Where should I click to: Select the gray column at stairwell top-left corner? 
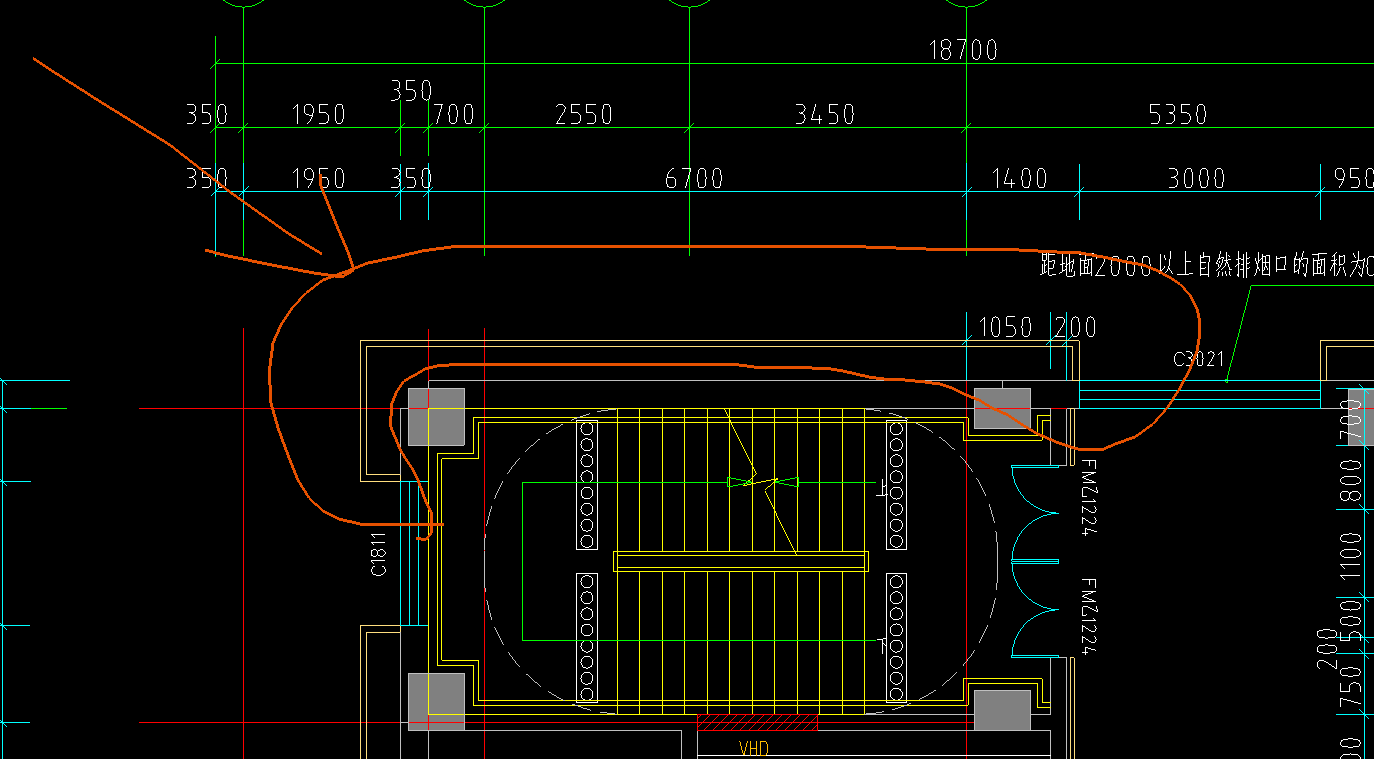click(x=436, y=416)
